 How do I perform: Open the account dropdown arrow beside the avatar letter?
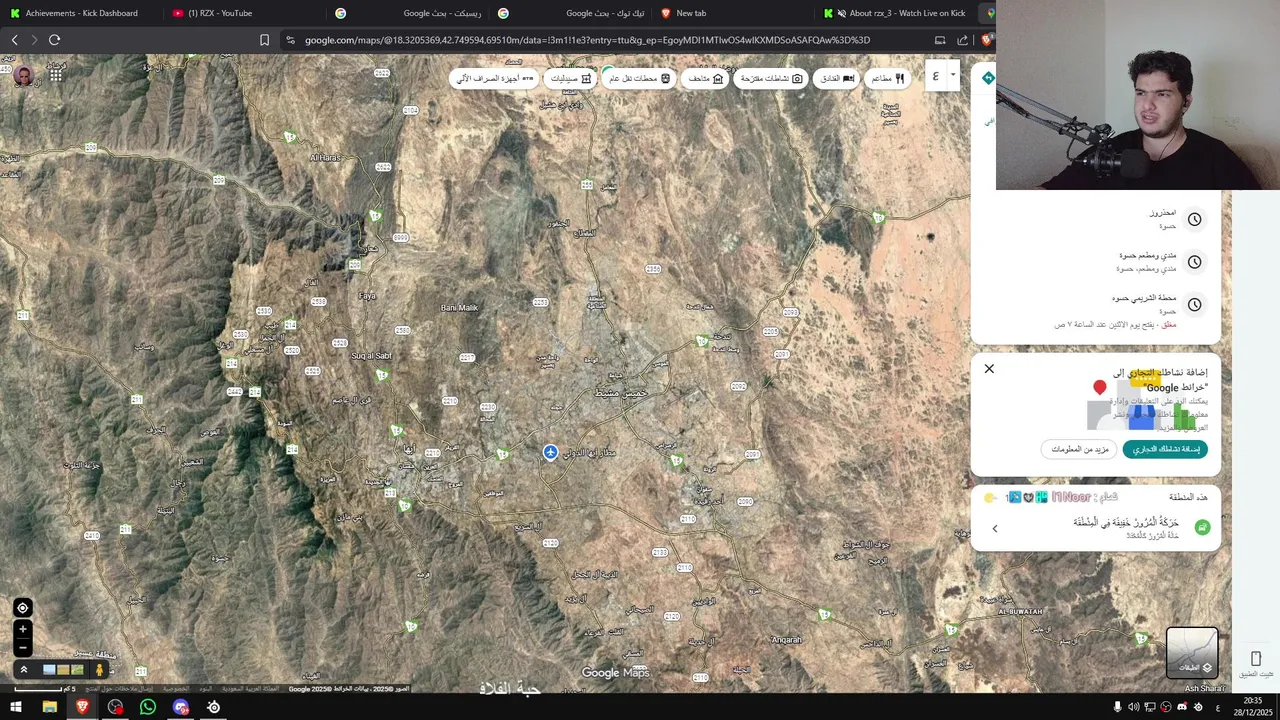953,75
